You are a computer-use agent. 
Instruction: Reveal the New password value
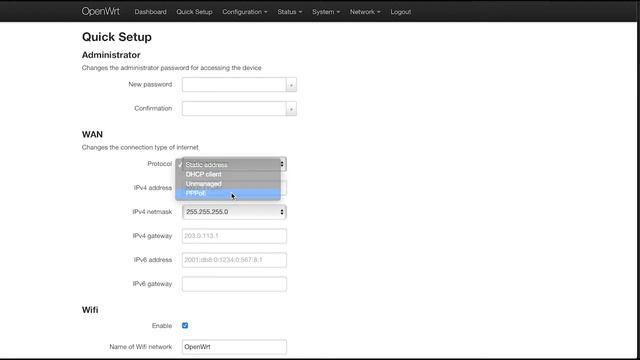pos(291,85)
